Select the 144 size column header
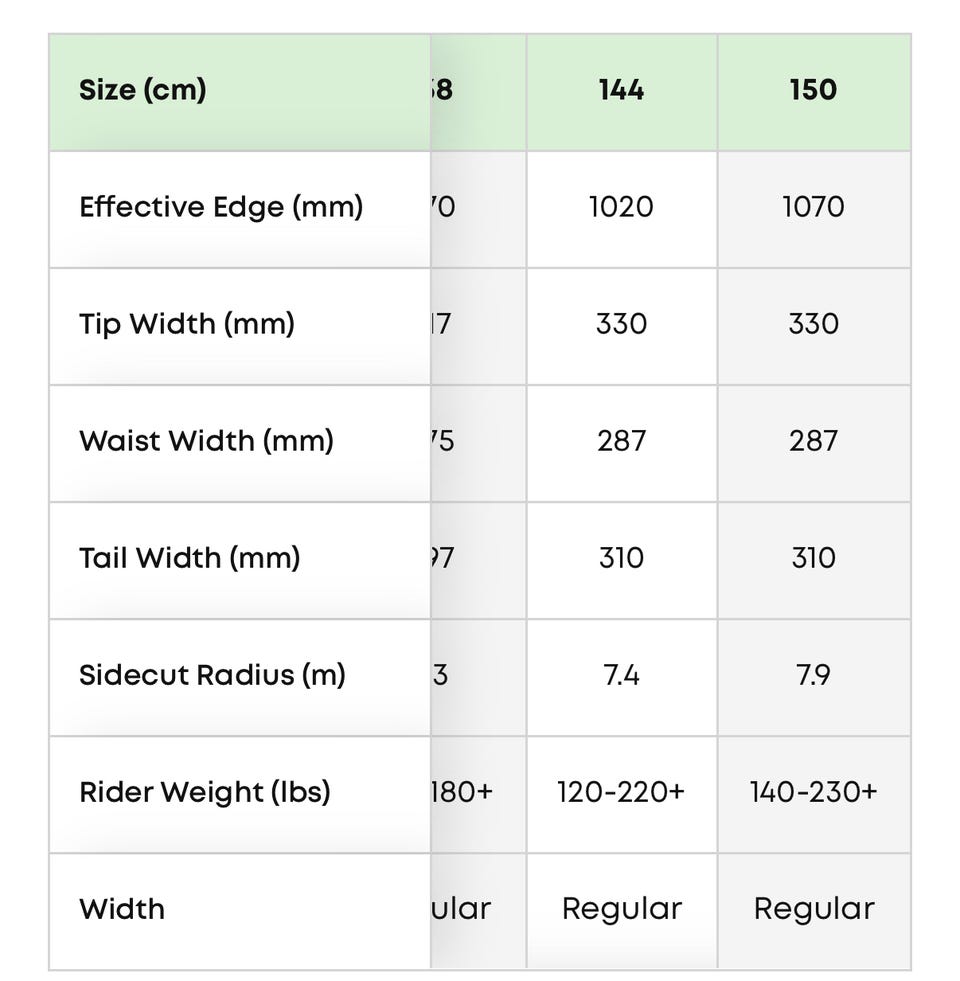 621,90
